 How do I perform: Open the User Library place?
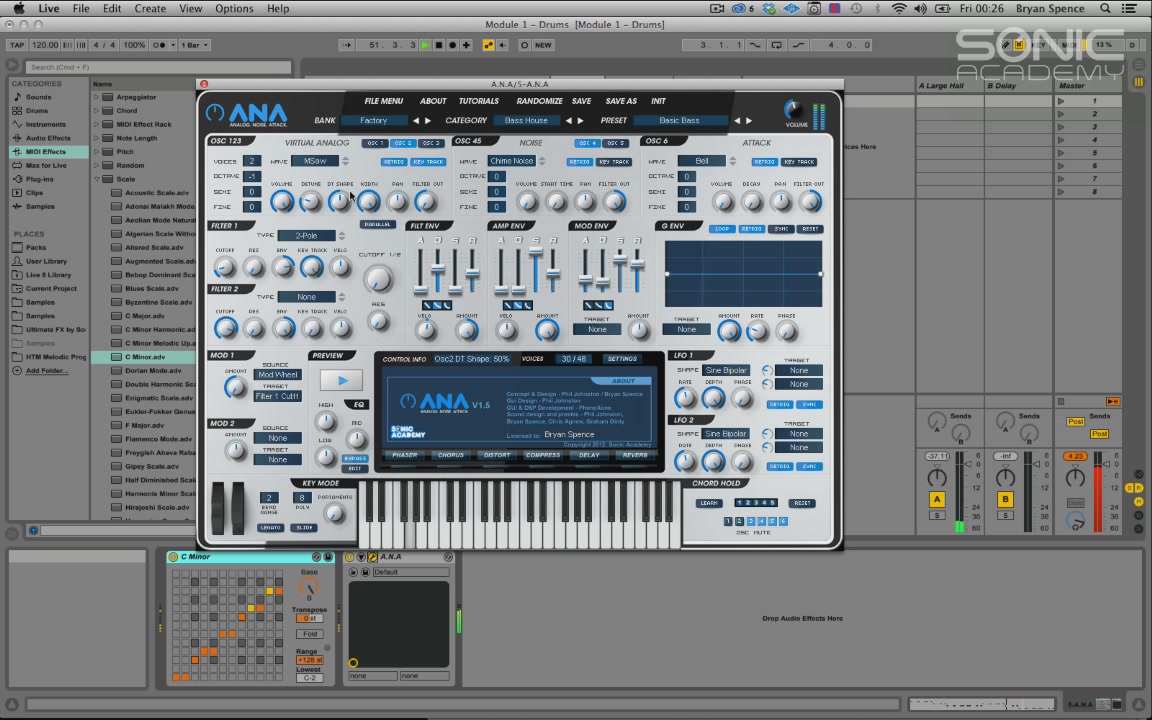click(x=46, y=261)
